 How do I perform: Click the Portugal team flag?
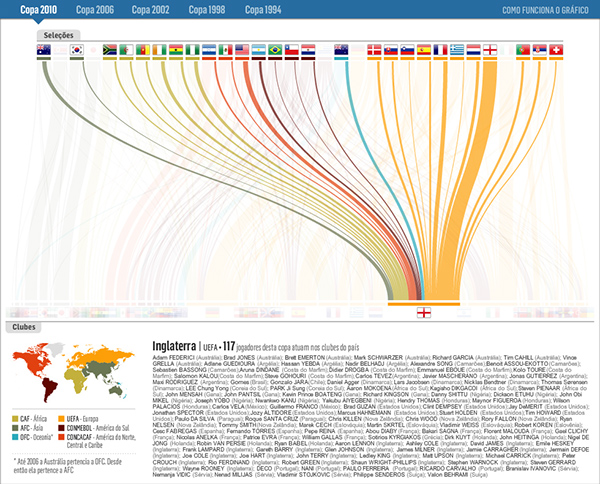(x=523, y=50)
